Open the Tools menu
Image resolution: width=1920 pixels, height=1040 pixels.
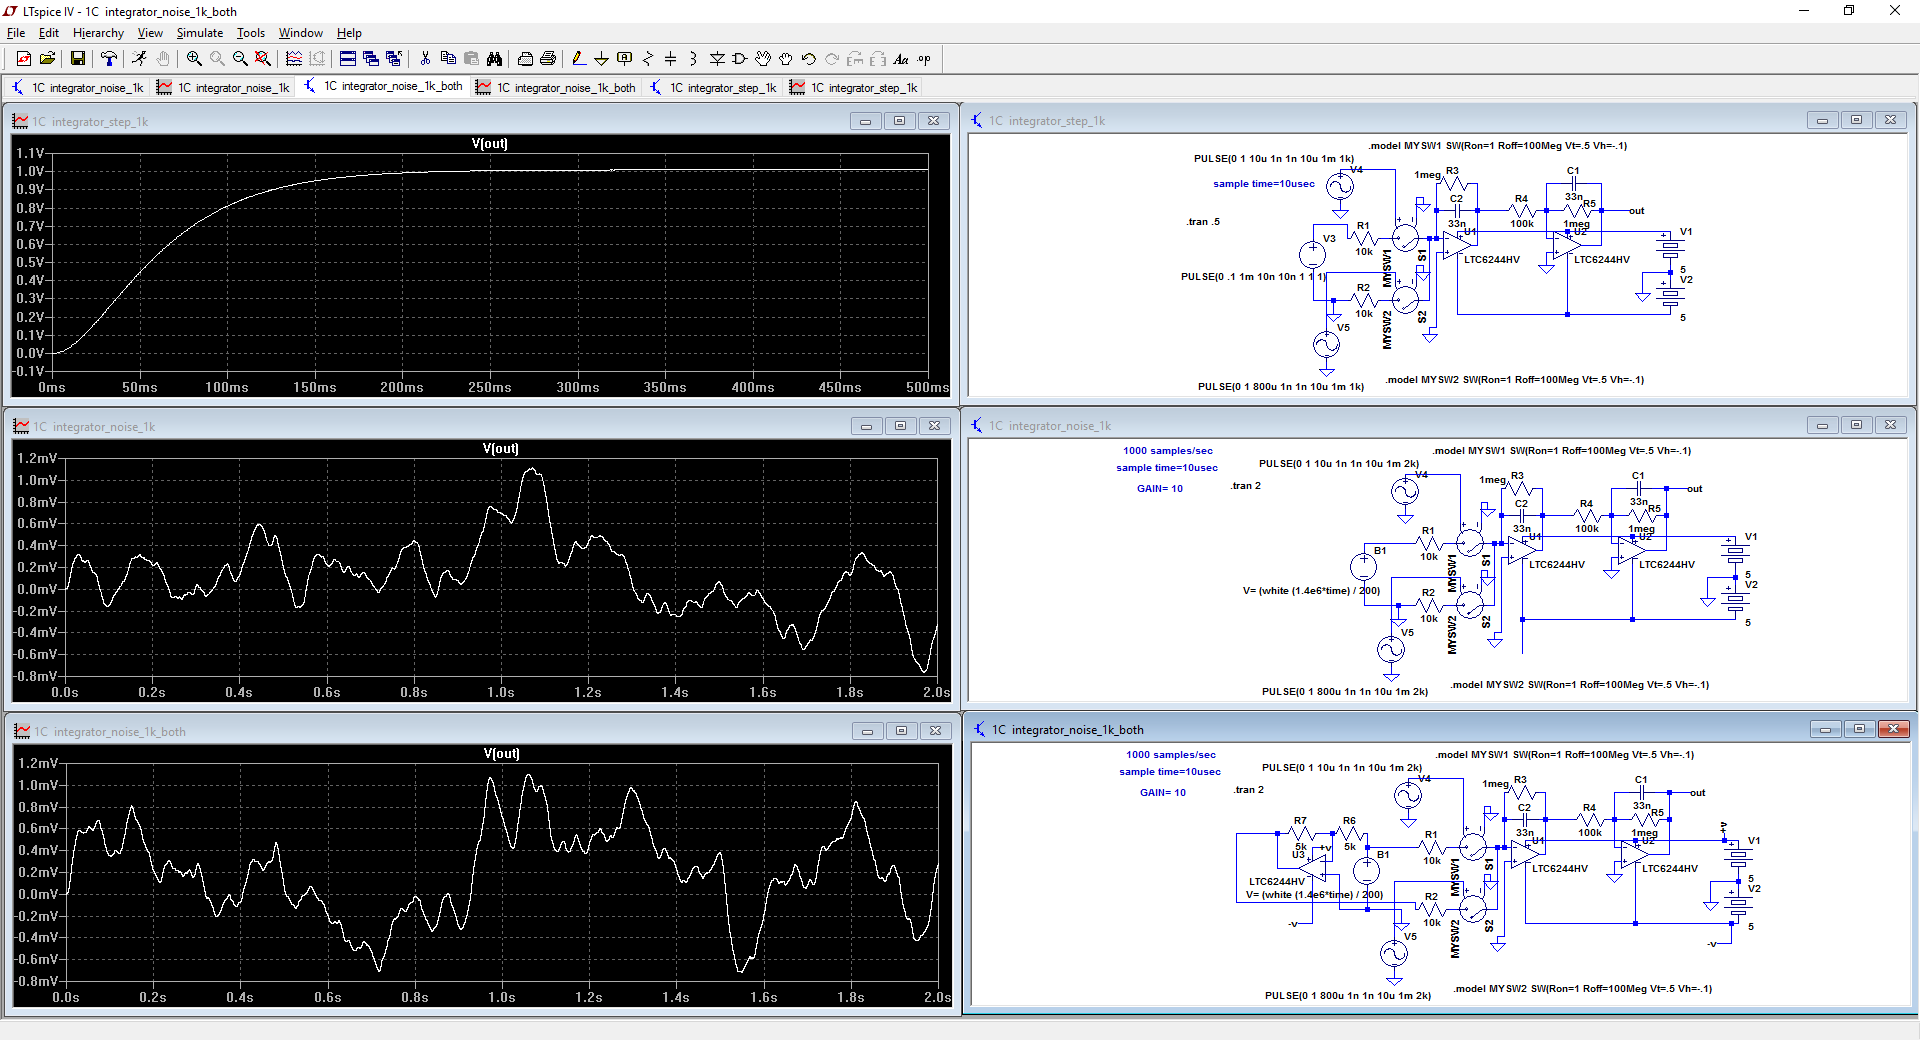[250, 33]
